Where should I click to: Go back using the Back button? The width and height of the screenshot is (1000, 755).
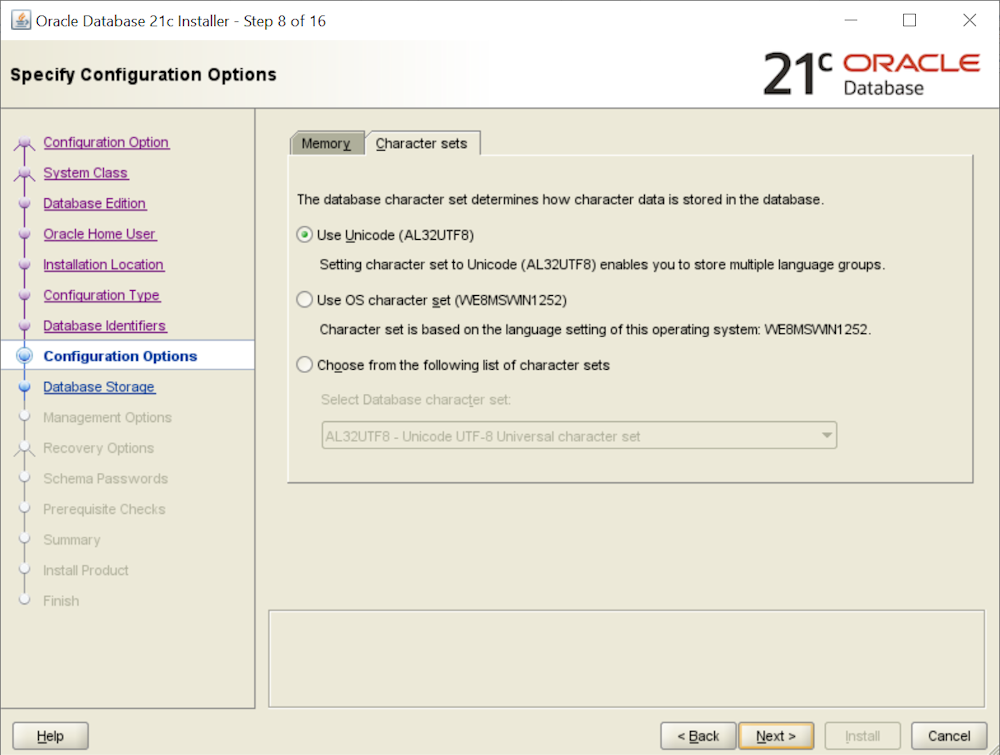click(698, 736)
